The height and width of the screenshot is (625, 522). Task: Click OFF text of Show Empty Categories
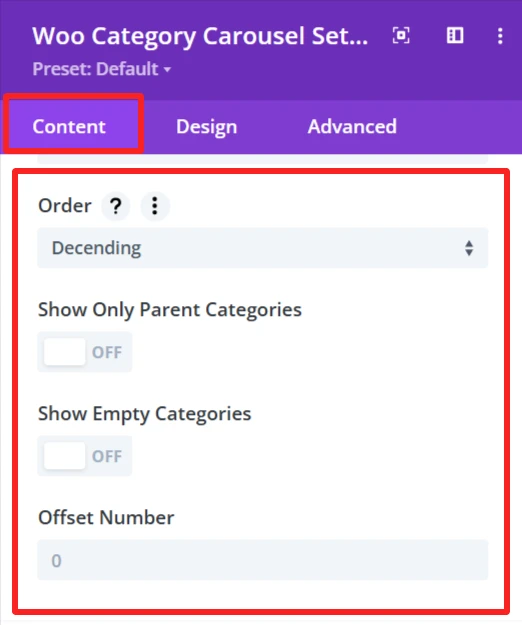[107, 456]
